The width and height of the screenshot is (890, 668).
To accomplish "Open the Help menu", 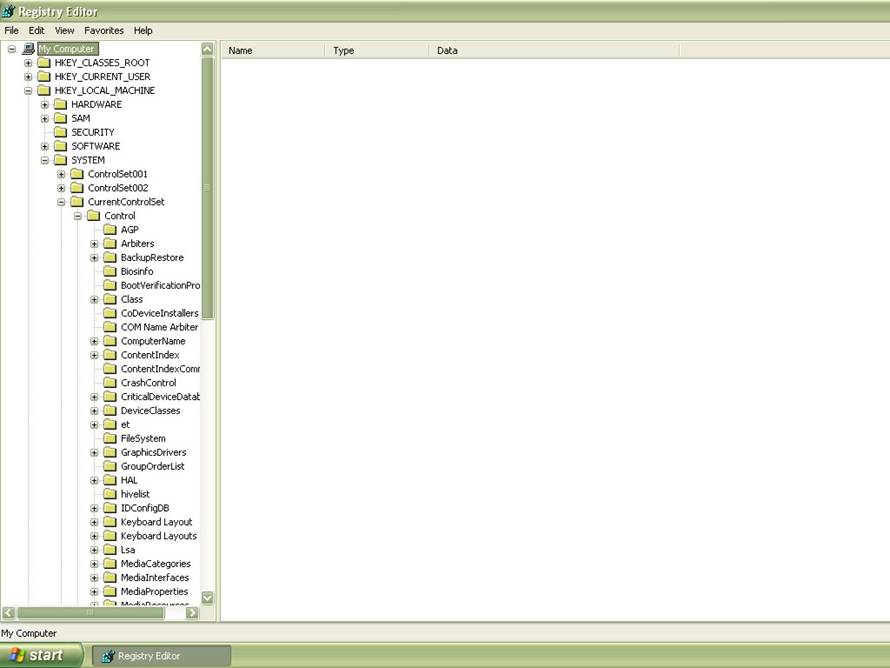I will [x=143, y=31].
